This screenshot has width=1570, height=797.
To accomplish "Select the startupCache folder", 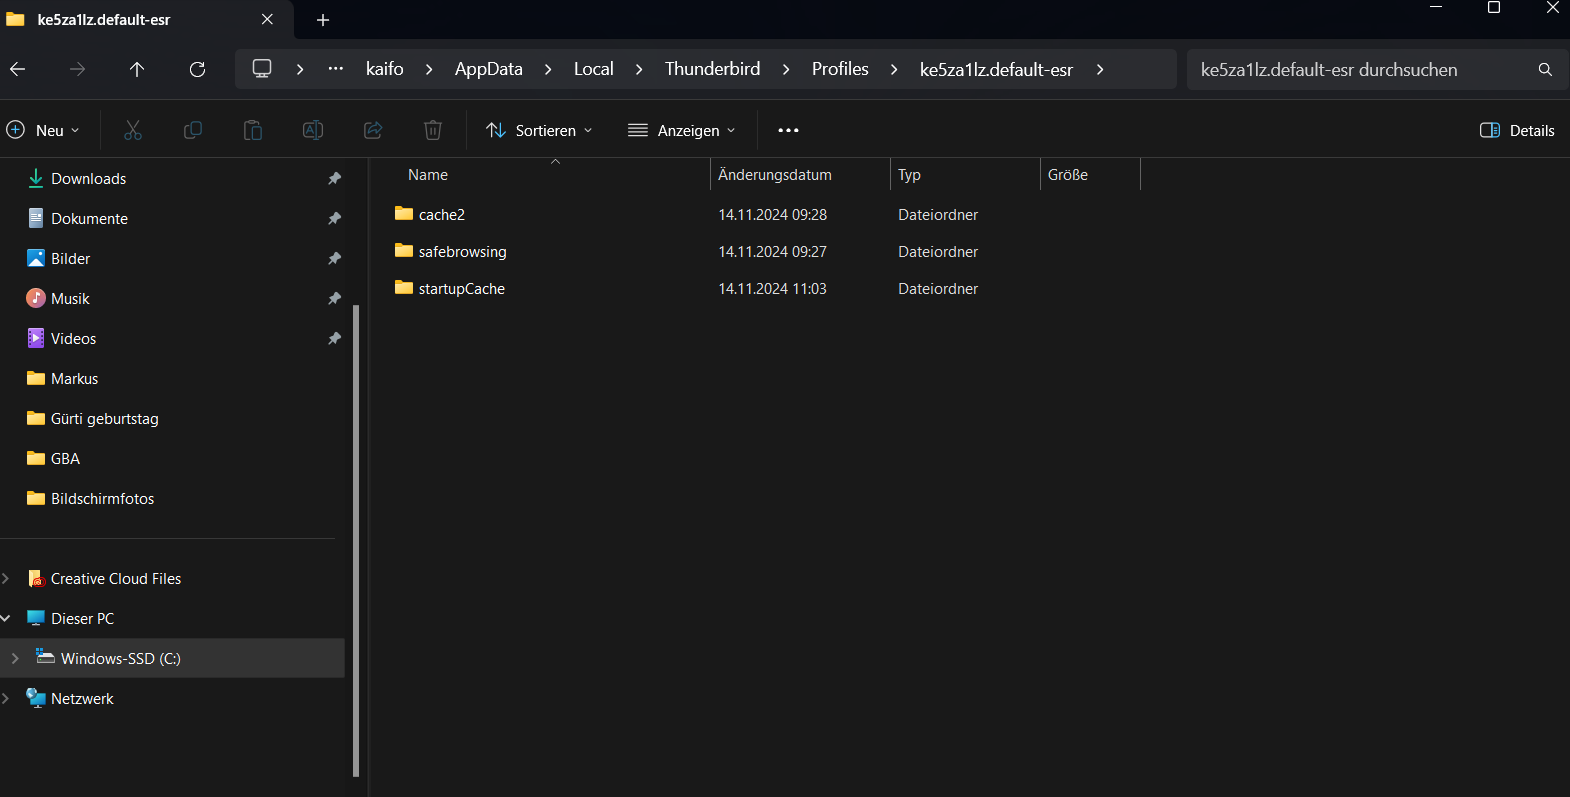I will (x=461, y=289).
